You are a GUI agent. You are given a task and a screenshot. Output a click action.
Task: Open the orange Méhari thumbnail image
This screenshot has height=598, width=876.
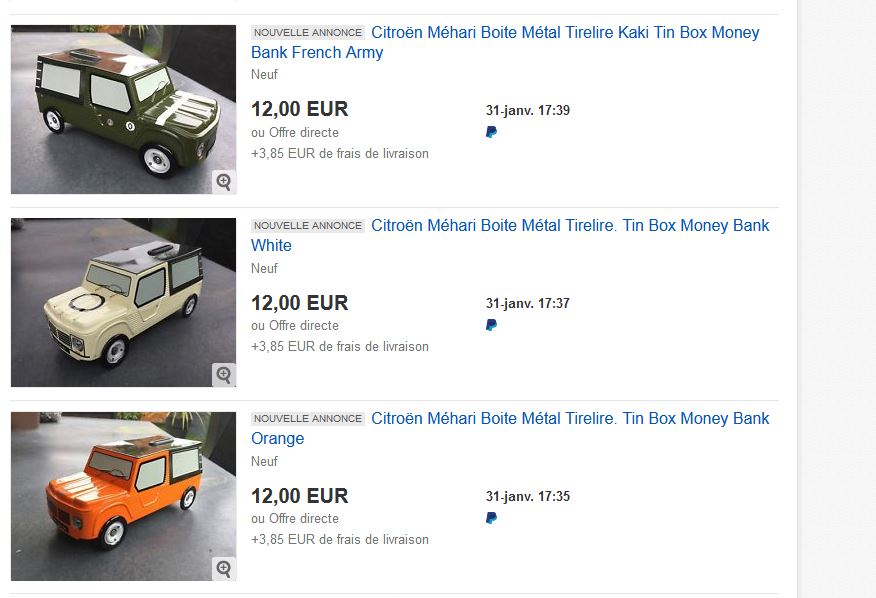coord(123,496)
